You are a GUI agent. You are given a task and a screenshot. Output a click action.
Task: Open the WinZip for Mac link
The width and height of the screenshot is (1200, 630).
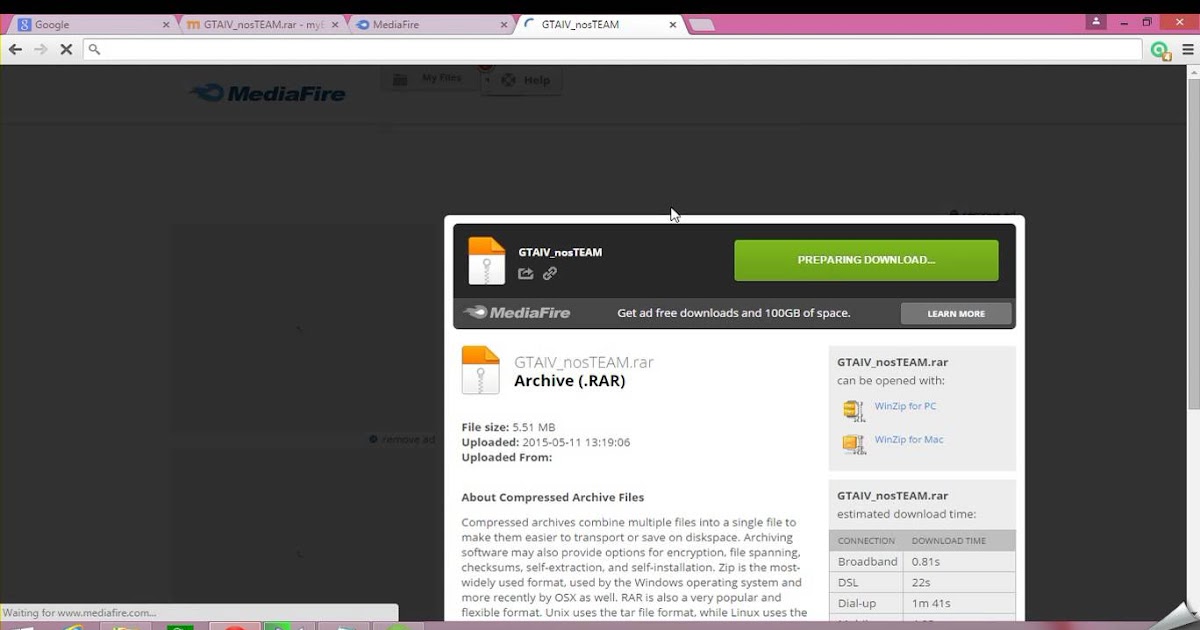pos(909,439)
